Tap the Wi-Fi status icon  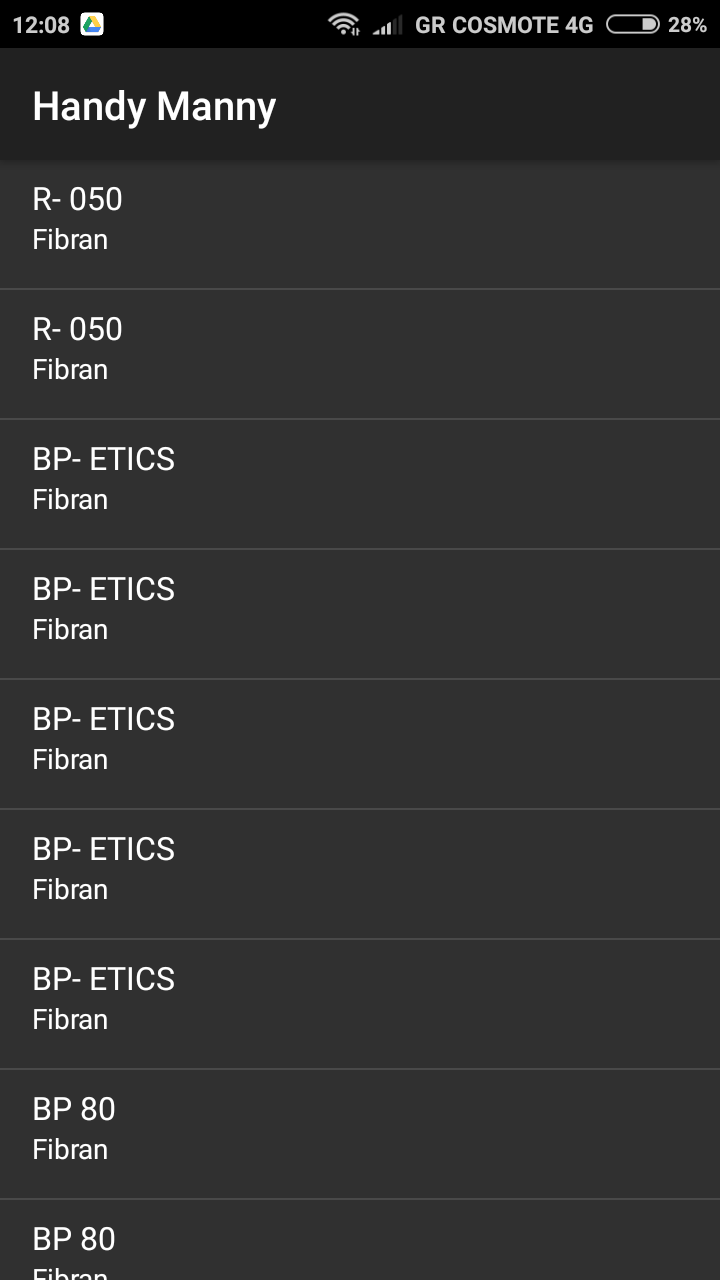(x=344, y=24)
